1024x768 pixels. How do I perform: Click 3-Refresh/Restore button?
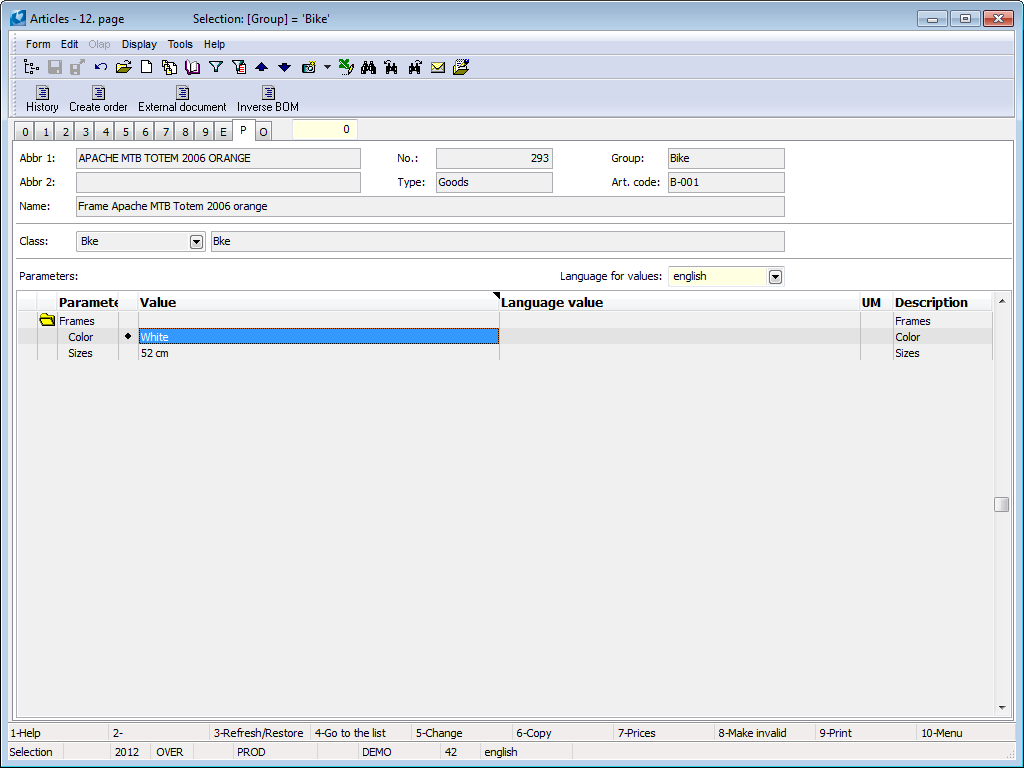point(260,733)
